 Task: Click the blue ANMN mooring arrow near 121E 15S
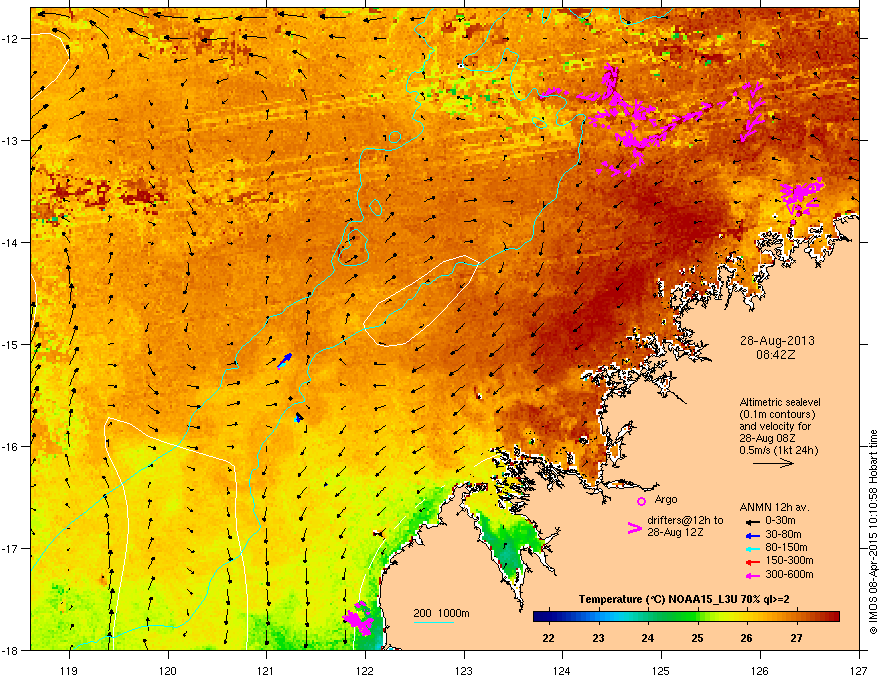pos(285,361)
